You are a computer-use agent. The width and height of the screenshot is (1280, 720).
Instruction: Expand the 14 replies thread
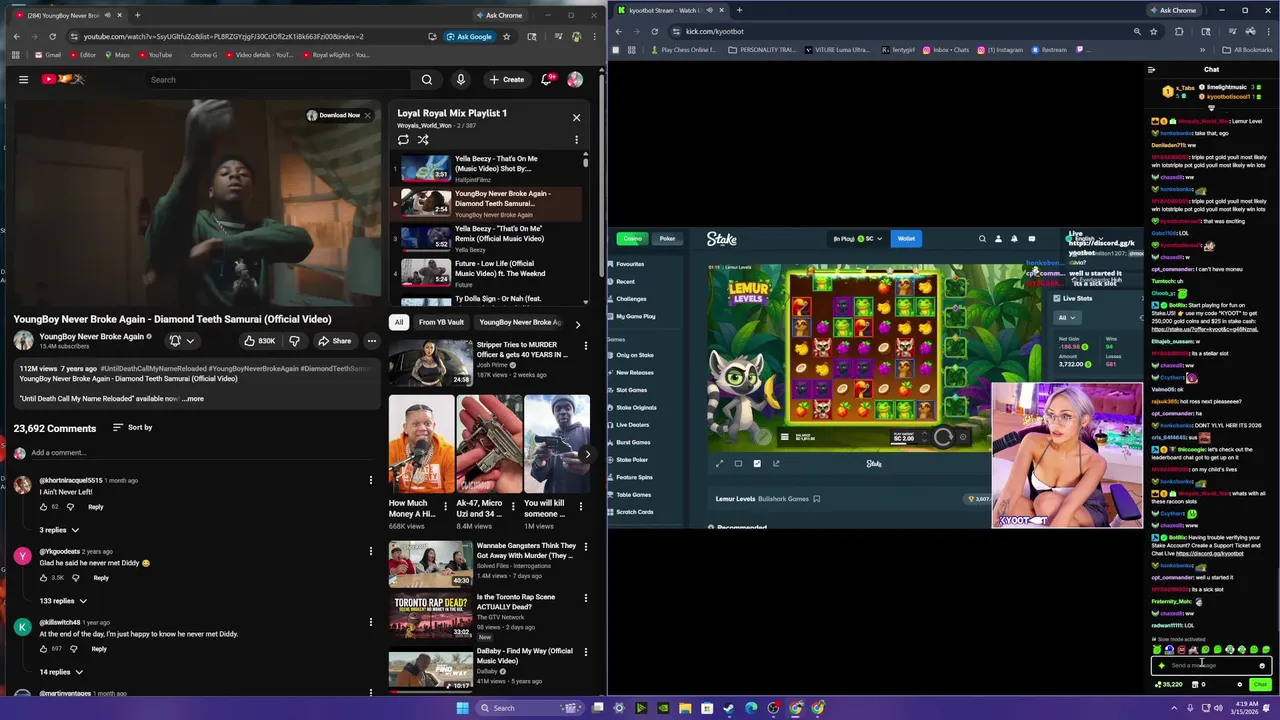[59, 672]
